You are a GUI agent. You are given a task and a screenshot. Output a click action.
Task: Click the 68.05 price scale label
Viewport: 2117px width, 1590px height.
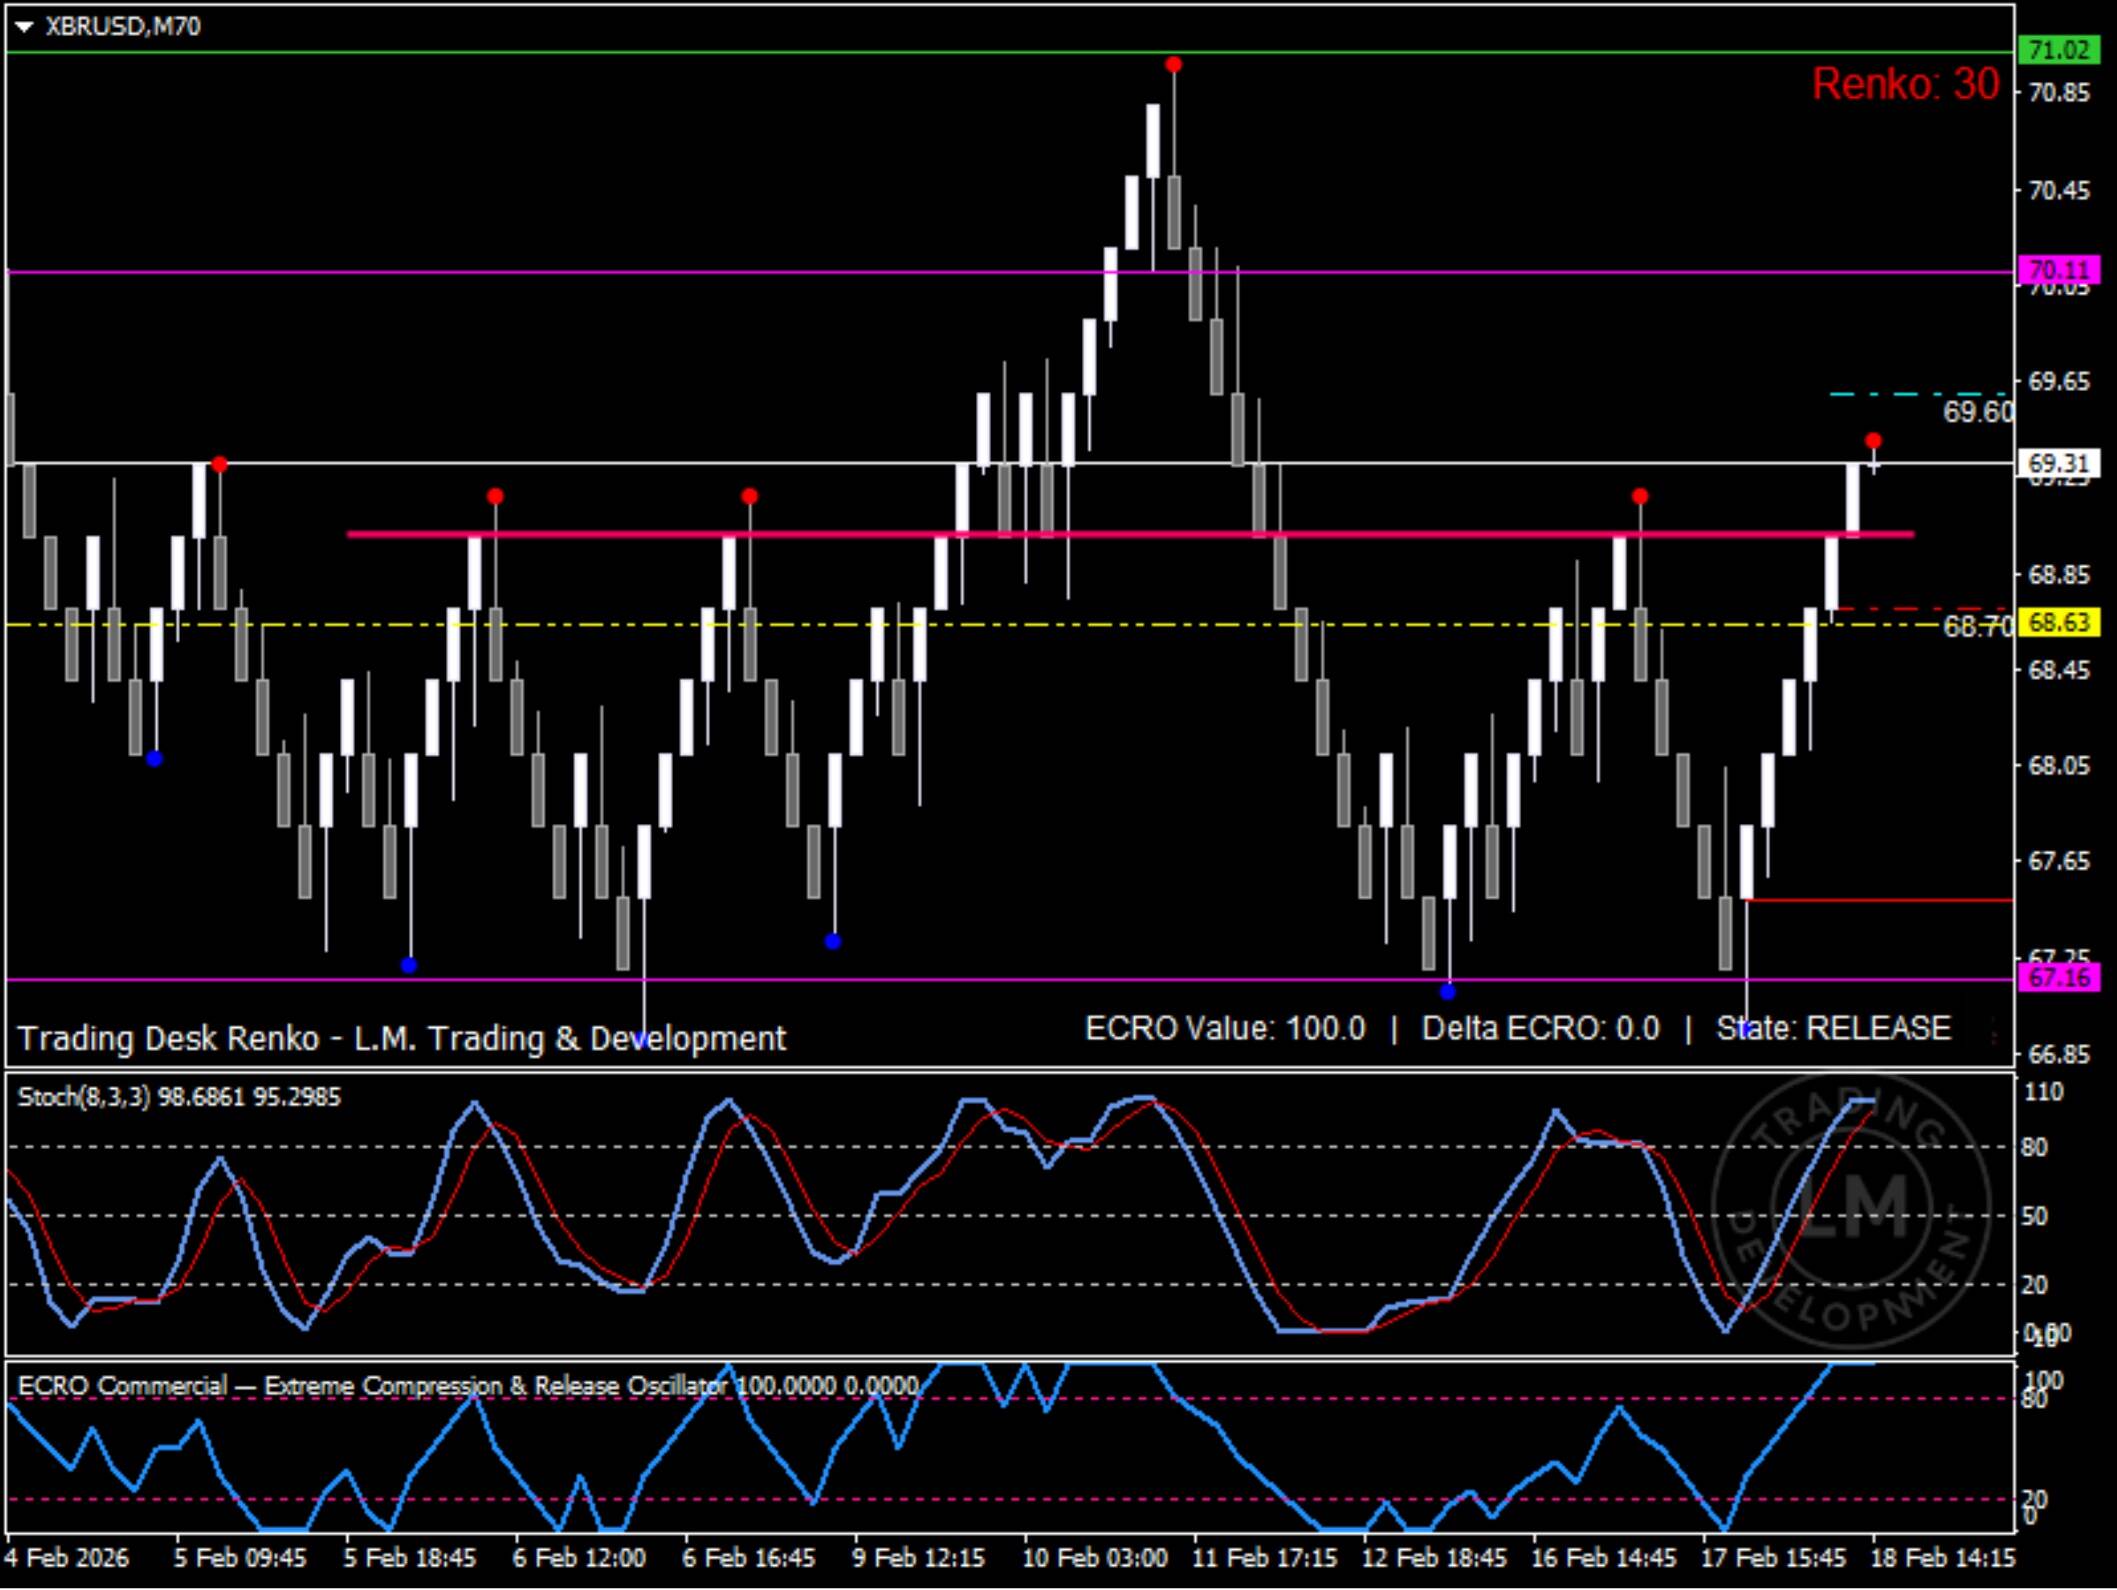pos(2058,766)
